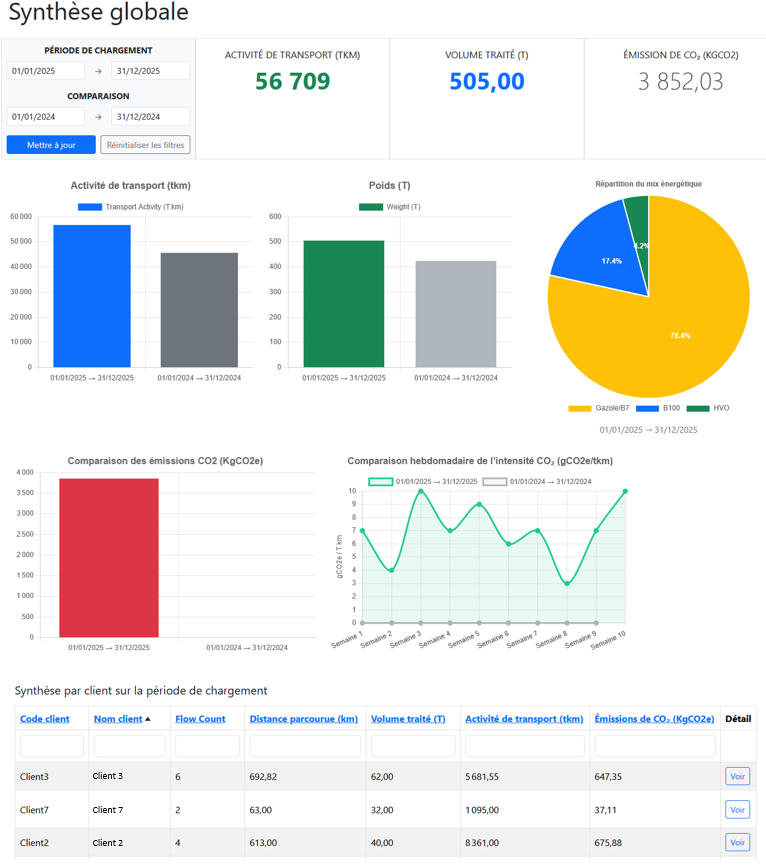Click the Nom client filter input box
This screenshot has width=766, height=865.
(129, 746)
